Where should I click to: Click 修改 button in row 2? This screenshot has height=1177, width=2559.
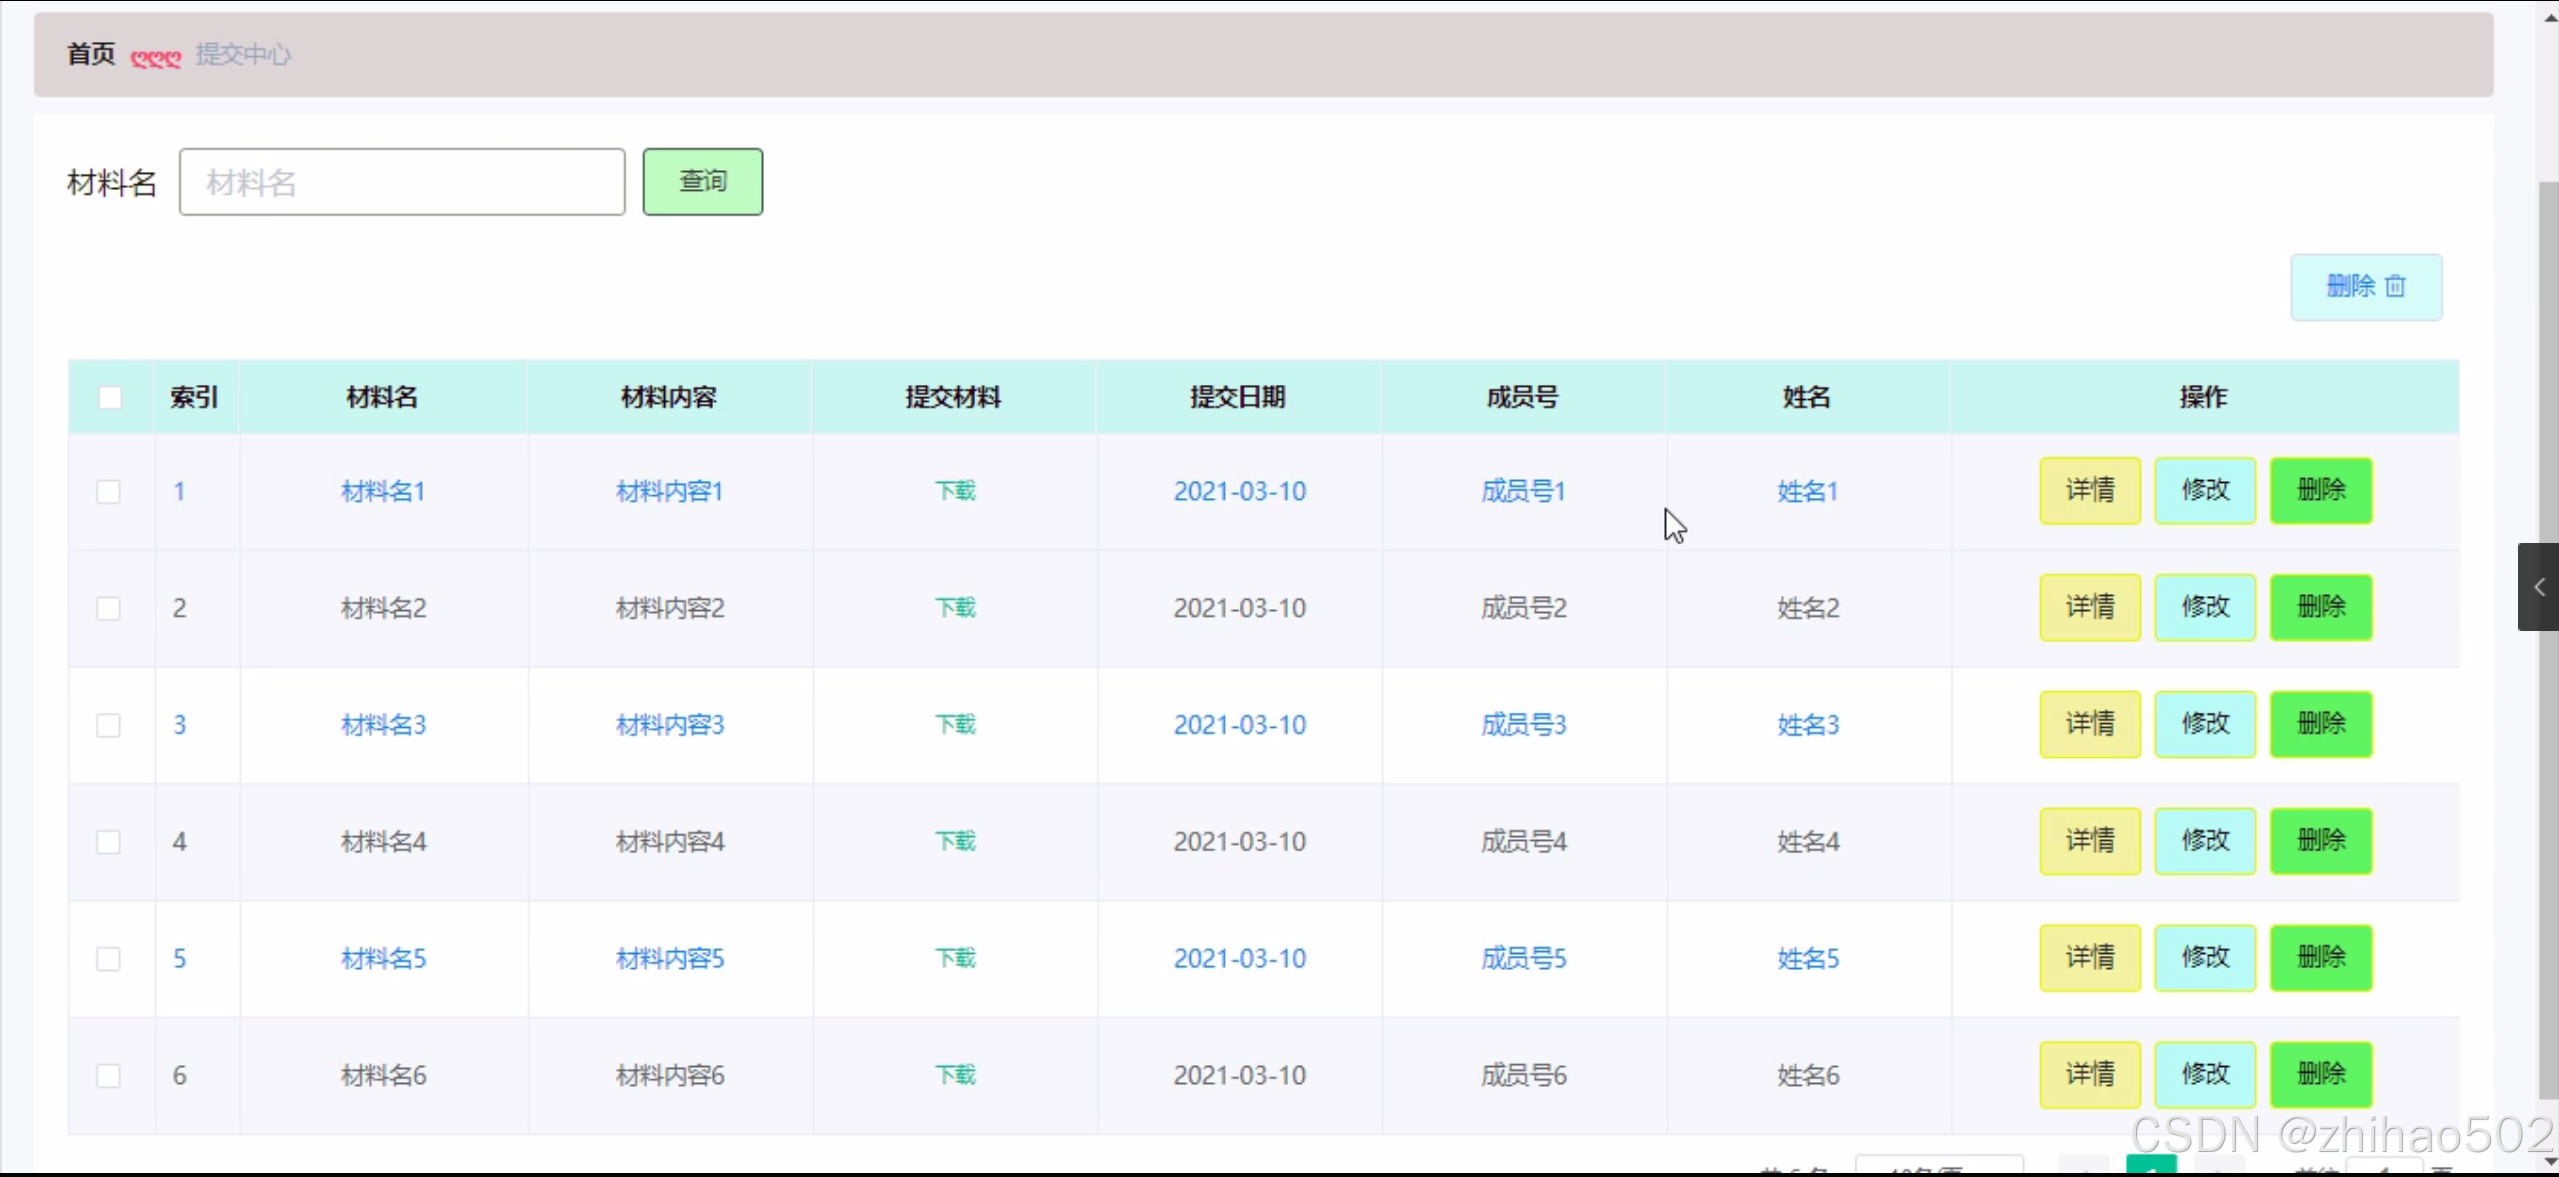pyautogui.click(x=2204, y=607)
